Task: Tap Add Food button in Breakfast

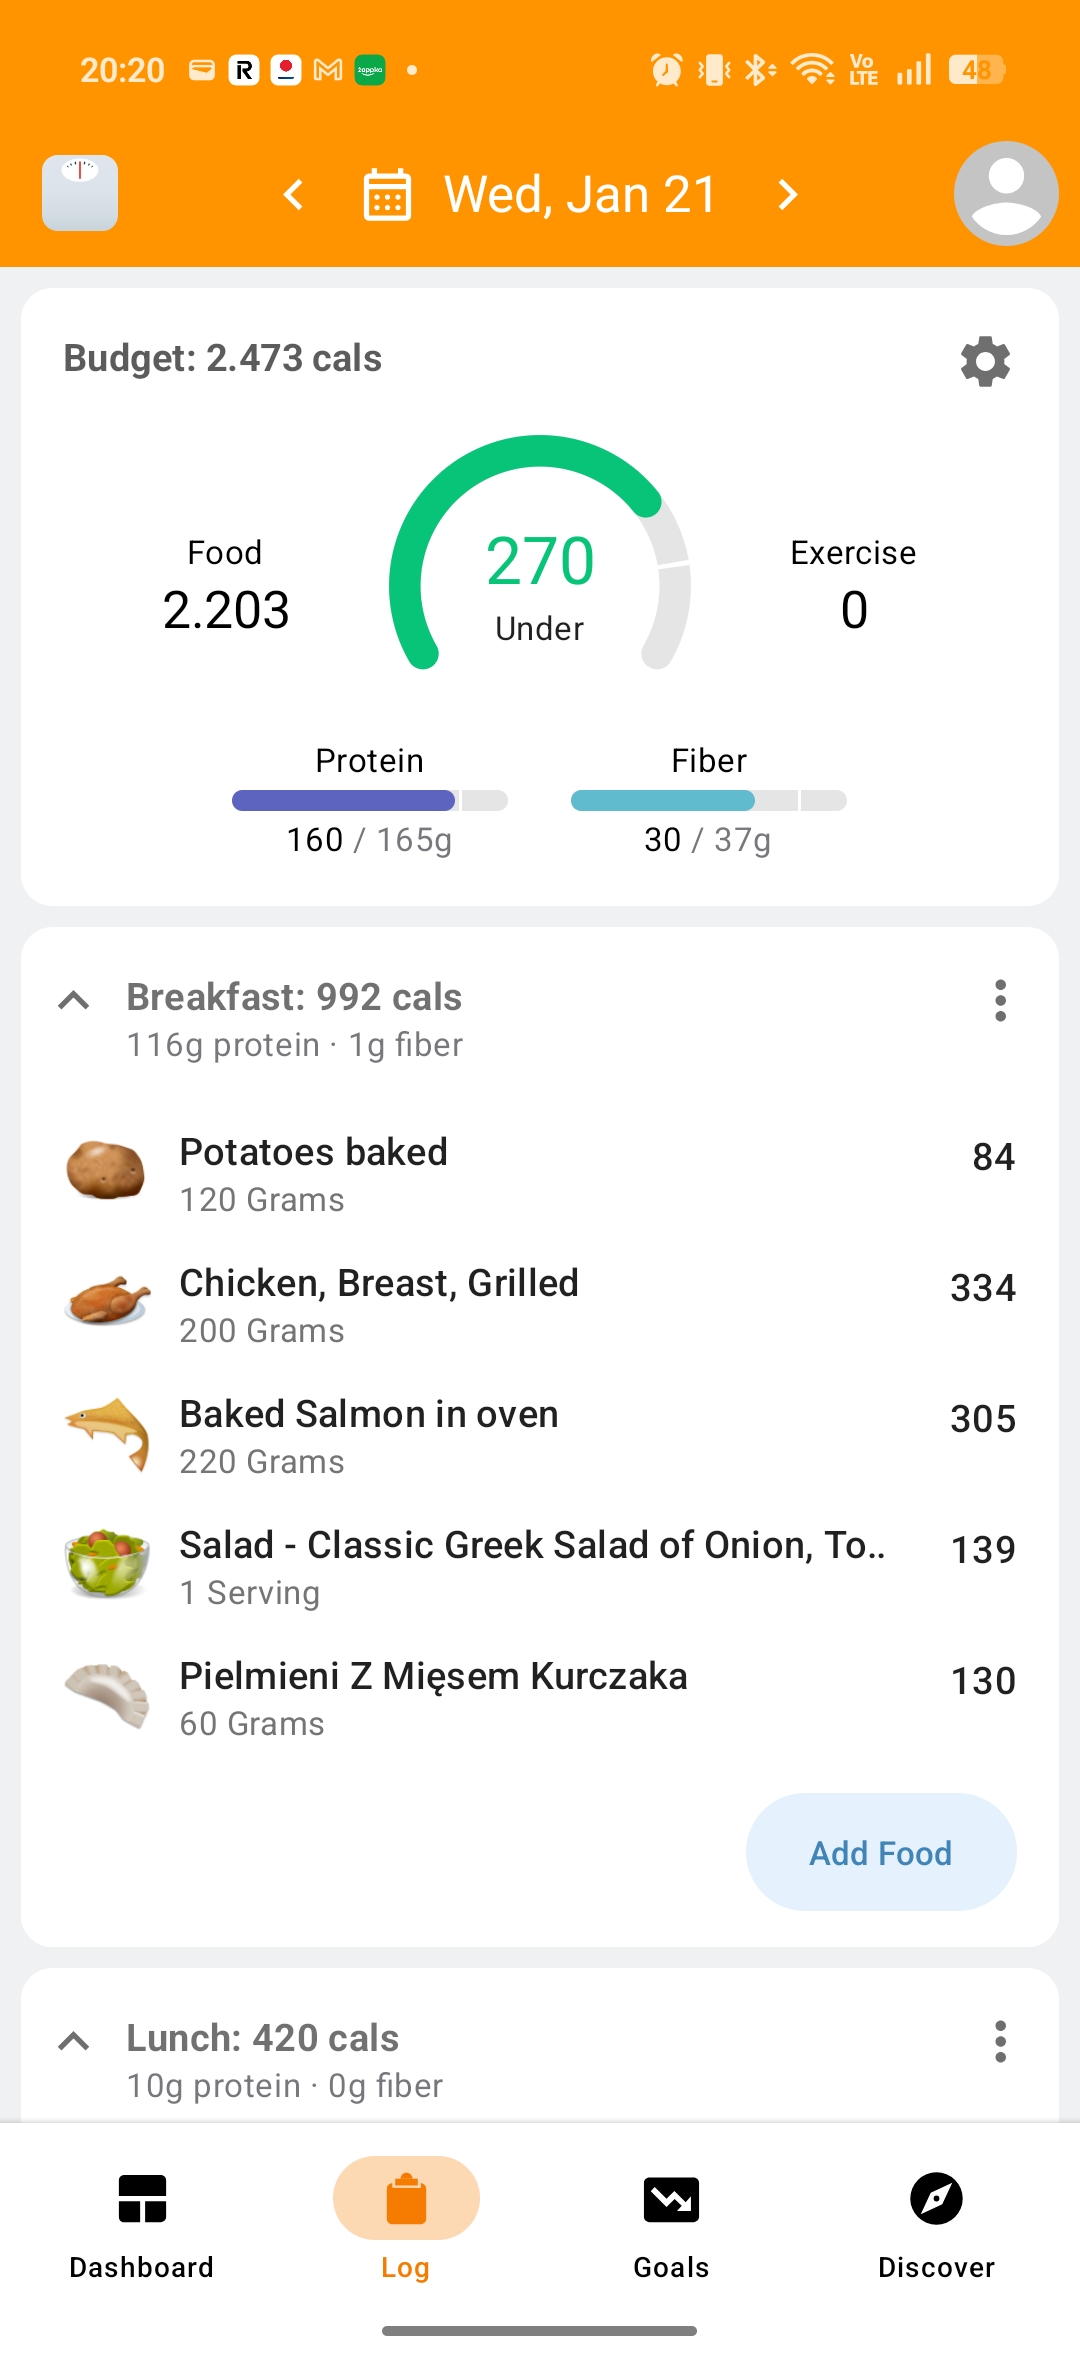Action: tap(880, 1852)
